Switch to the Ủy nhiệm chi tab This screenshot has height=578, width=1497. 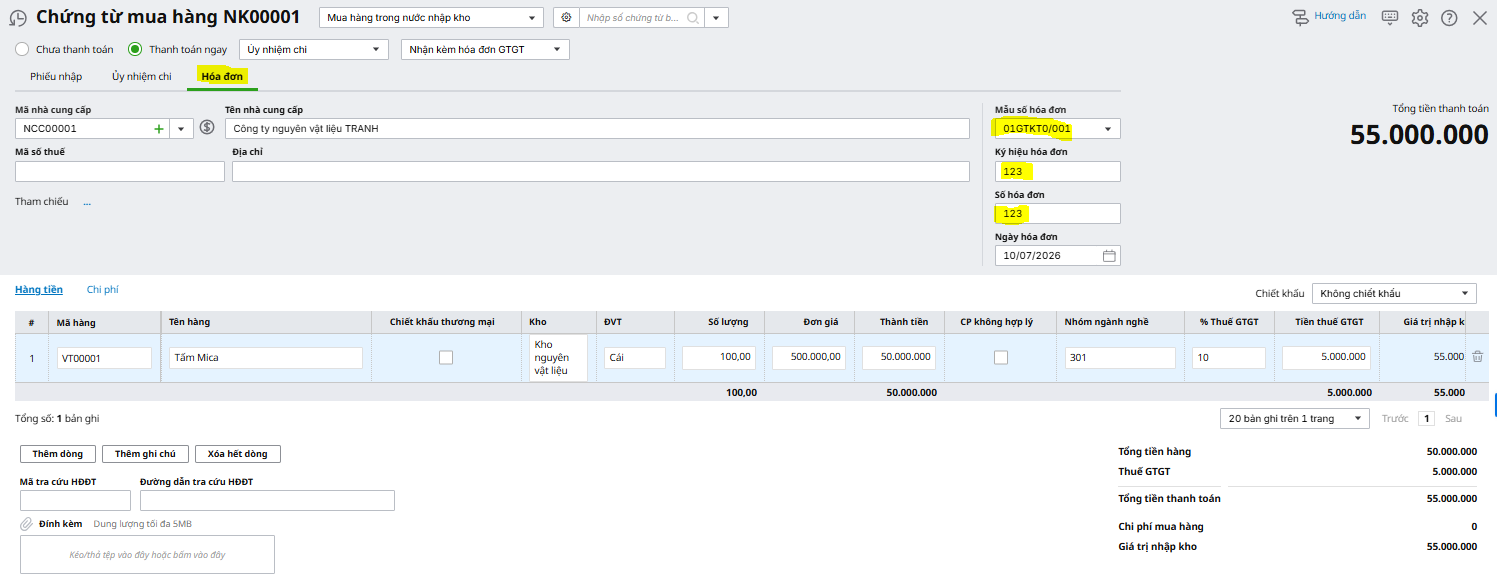(142, 76)
